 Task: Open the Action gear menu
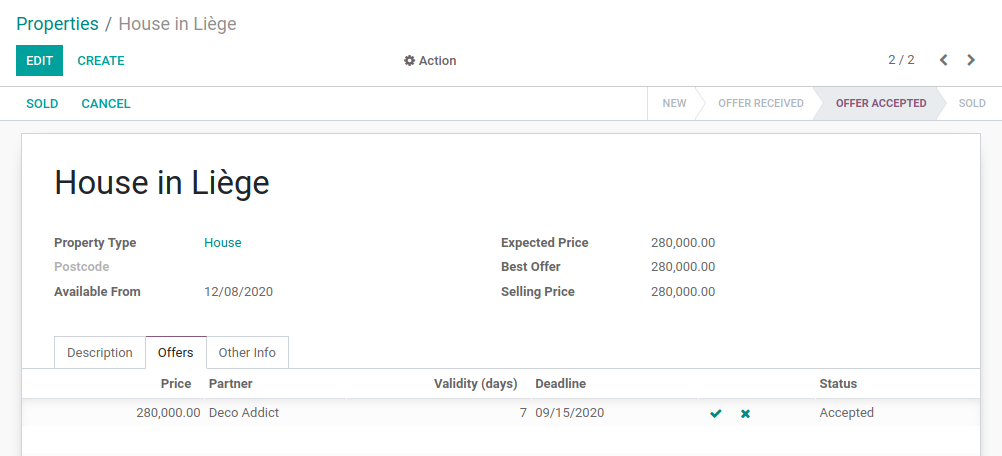(430, 61)
